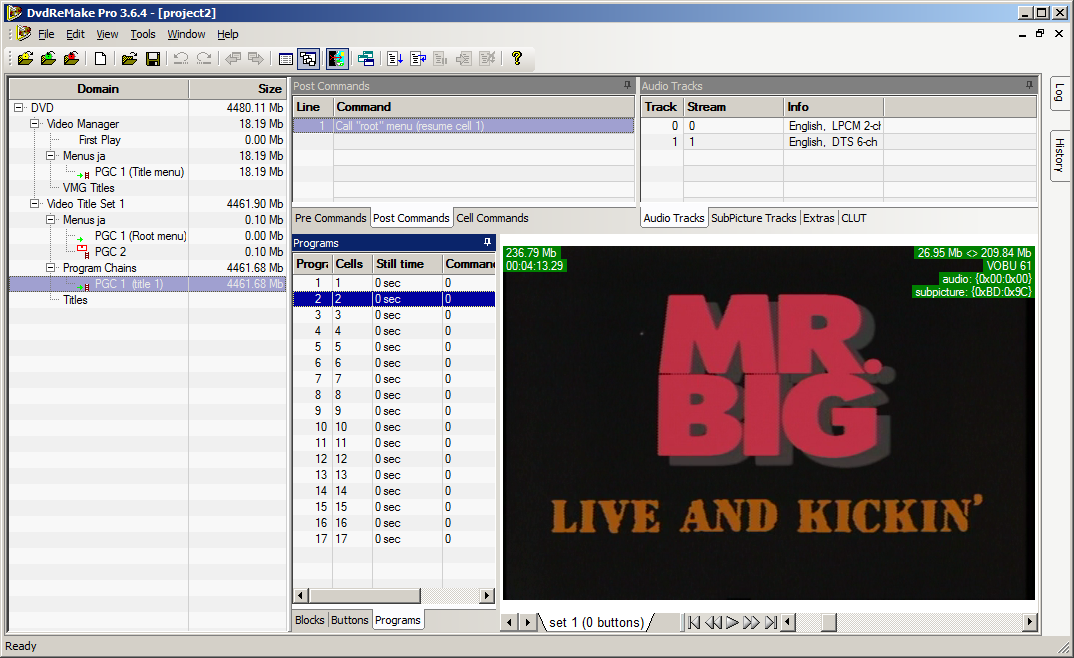Collapse the Program Chains node
Viewport: 1074px width, 658px height.
click(51, 268)
